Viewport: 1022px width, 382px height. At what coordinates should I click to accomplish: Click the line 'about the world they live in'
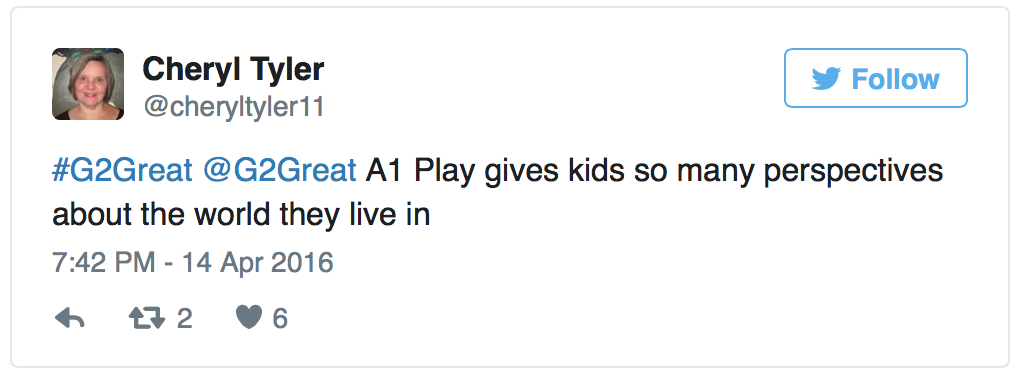point(241,215)
